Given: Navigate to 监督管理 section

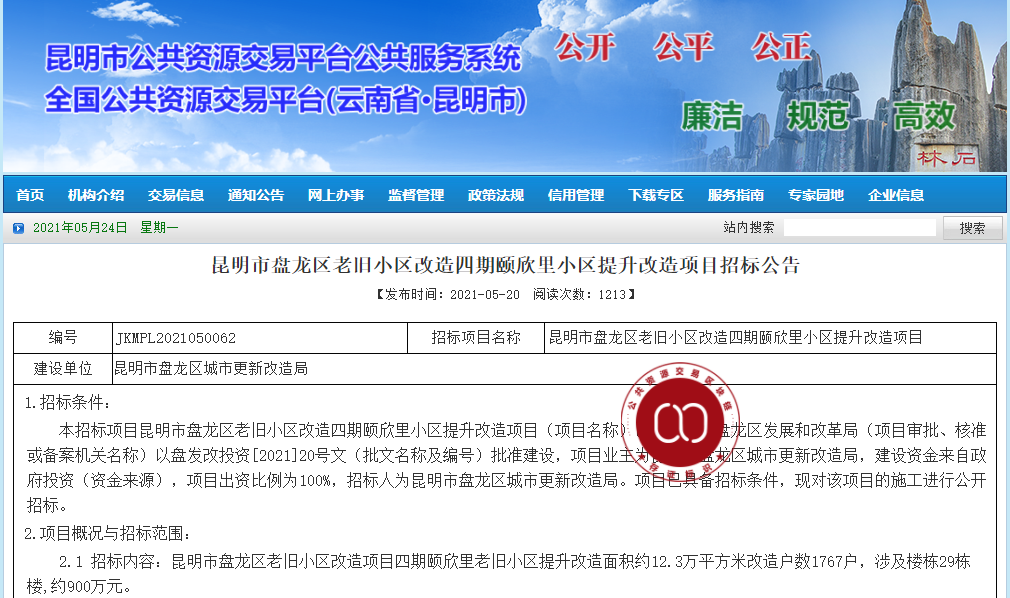Looking at the screenshot, I should (416, 195).
